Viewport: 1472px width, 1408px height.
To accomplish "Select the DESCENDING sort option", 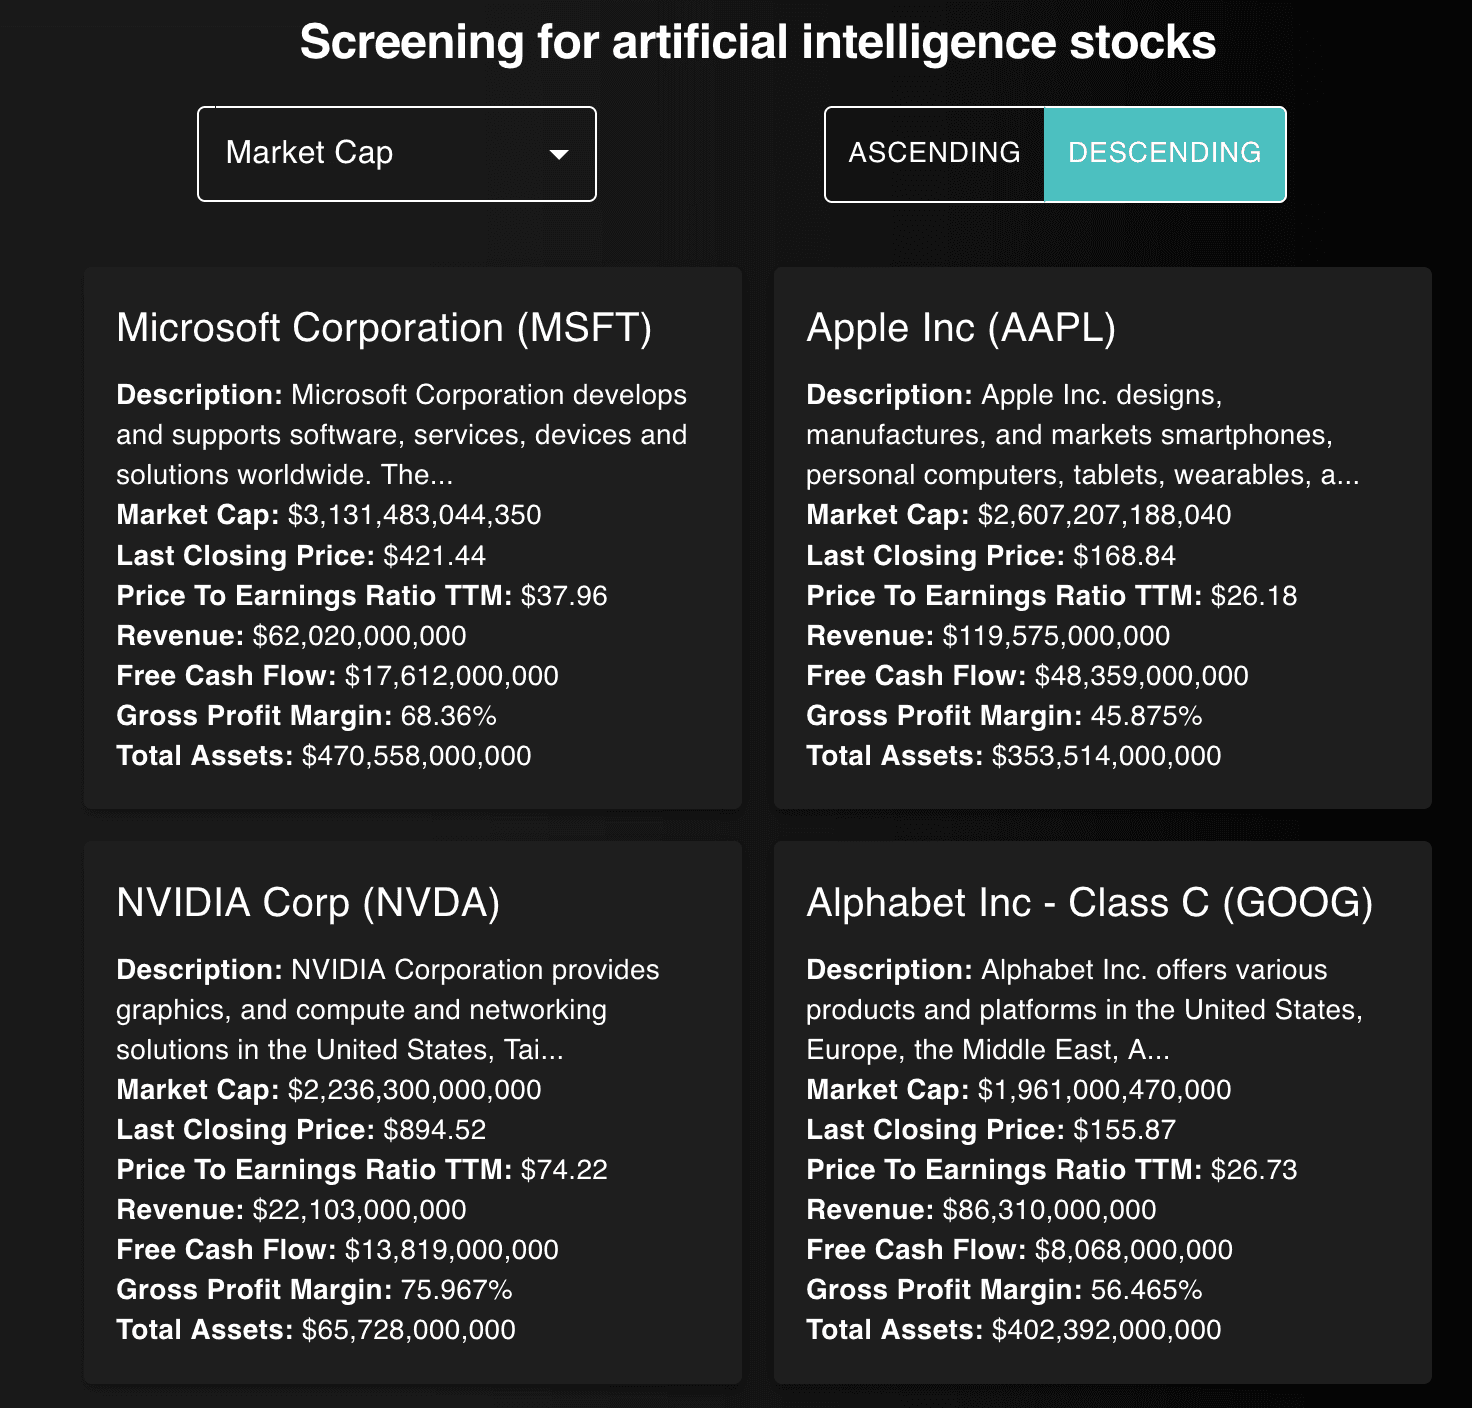I will (1165, 153).
